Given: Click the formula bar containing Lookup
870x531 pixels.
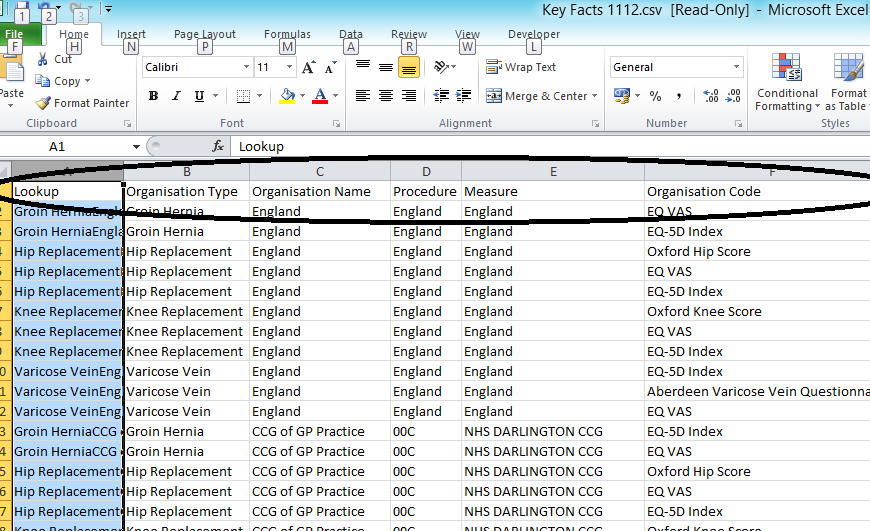Looking at the screenshot, I should pos(549,146).
